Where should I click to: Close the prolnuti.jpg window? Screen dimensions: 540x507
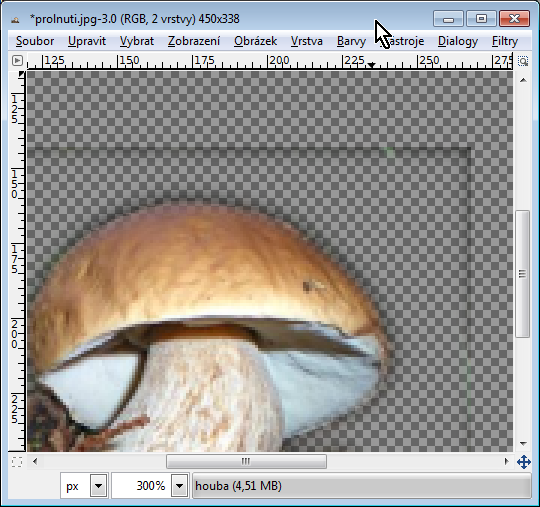(x=514, y=19)
